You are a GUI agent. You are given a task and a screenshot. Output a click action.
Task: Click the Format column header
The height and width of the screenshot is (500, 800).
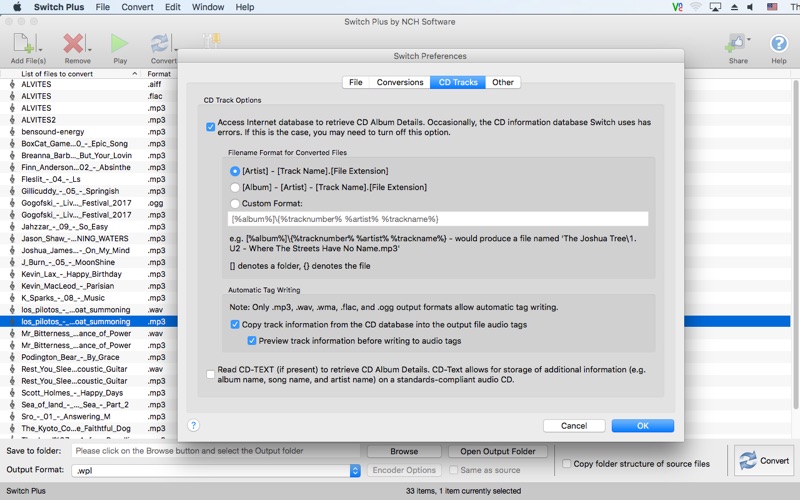pyautogui.click(x=159, y=73)
